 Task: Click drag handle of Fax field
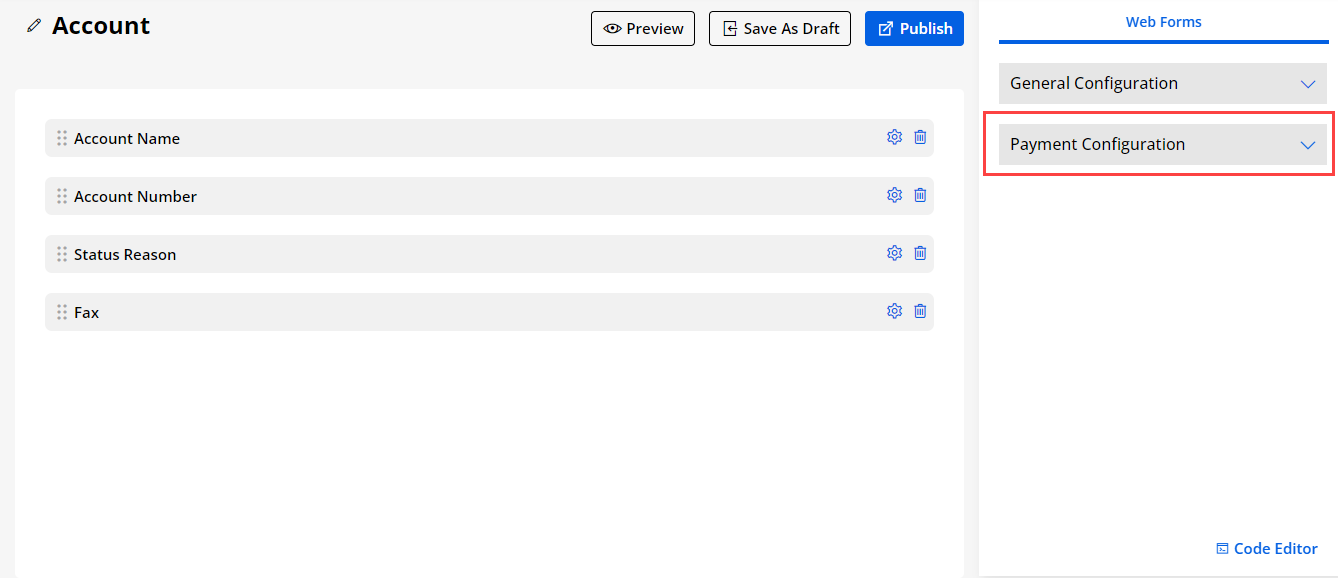62,313
